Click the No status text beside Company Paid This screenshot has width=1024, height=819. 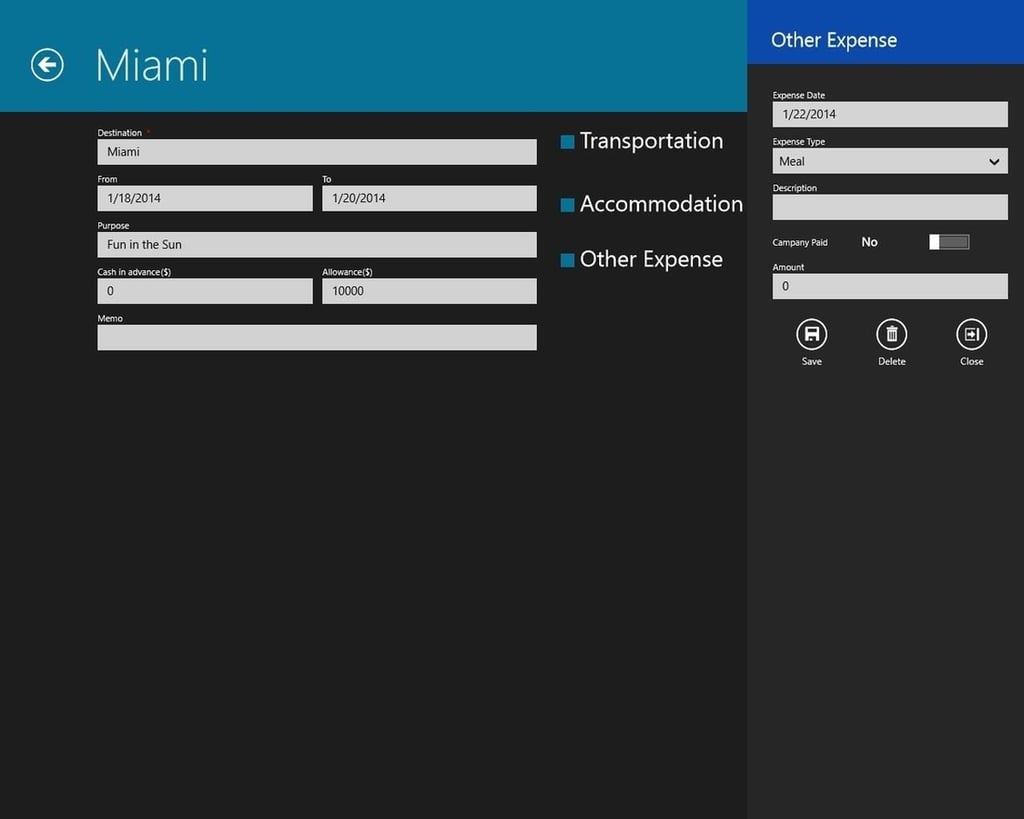(869, 242)
